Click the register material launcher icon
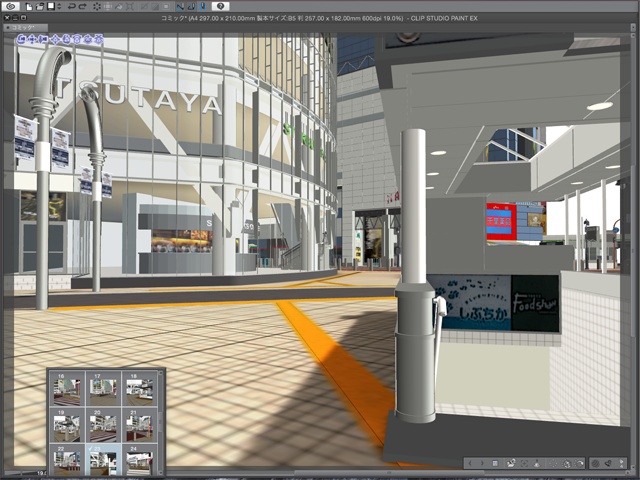This screenshot has width=640, height=480. pyautogui.click(x=621, y=463)
